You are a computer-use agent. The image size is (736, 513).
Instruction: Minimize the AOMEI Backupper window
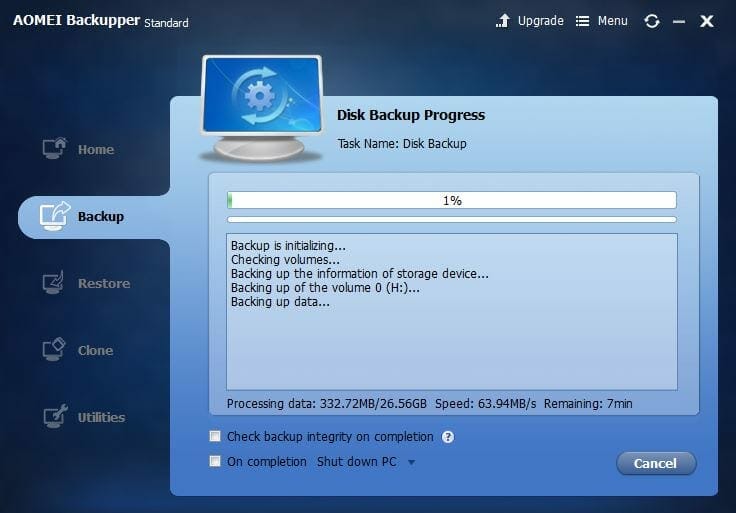click(x=680, y=21)
